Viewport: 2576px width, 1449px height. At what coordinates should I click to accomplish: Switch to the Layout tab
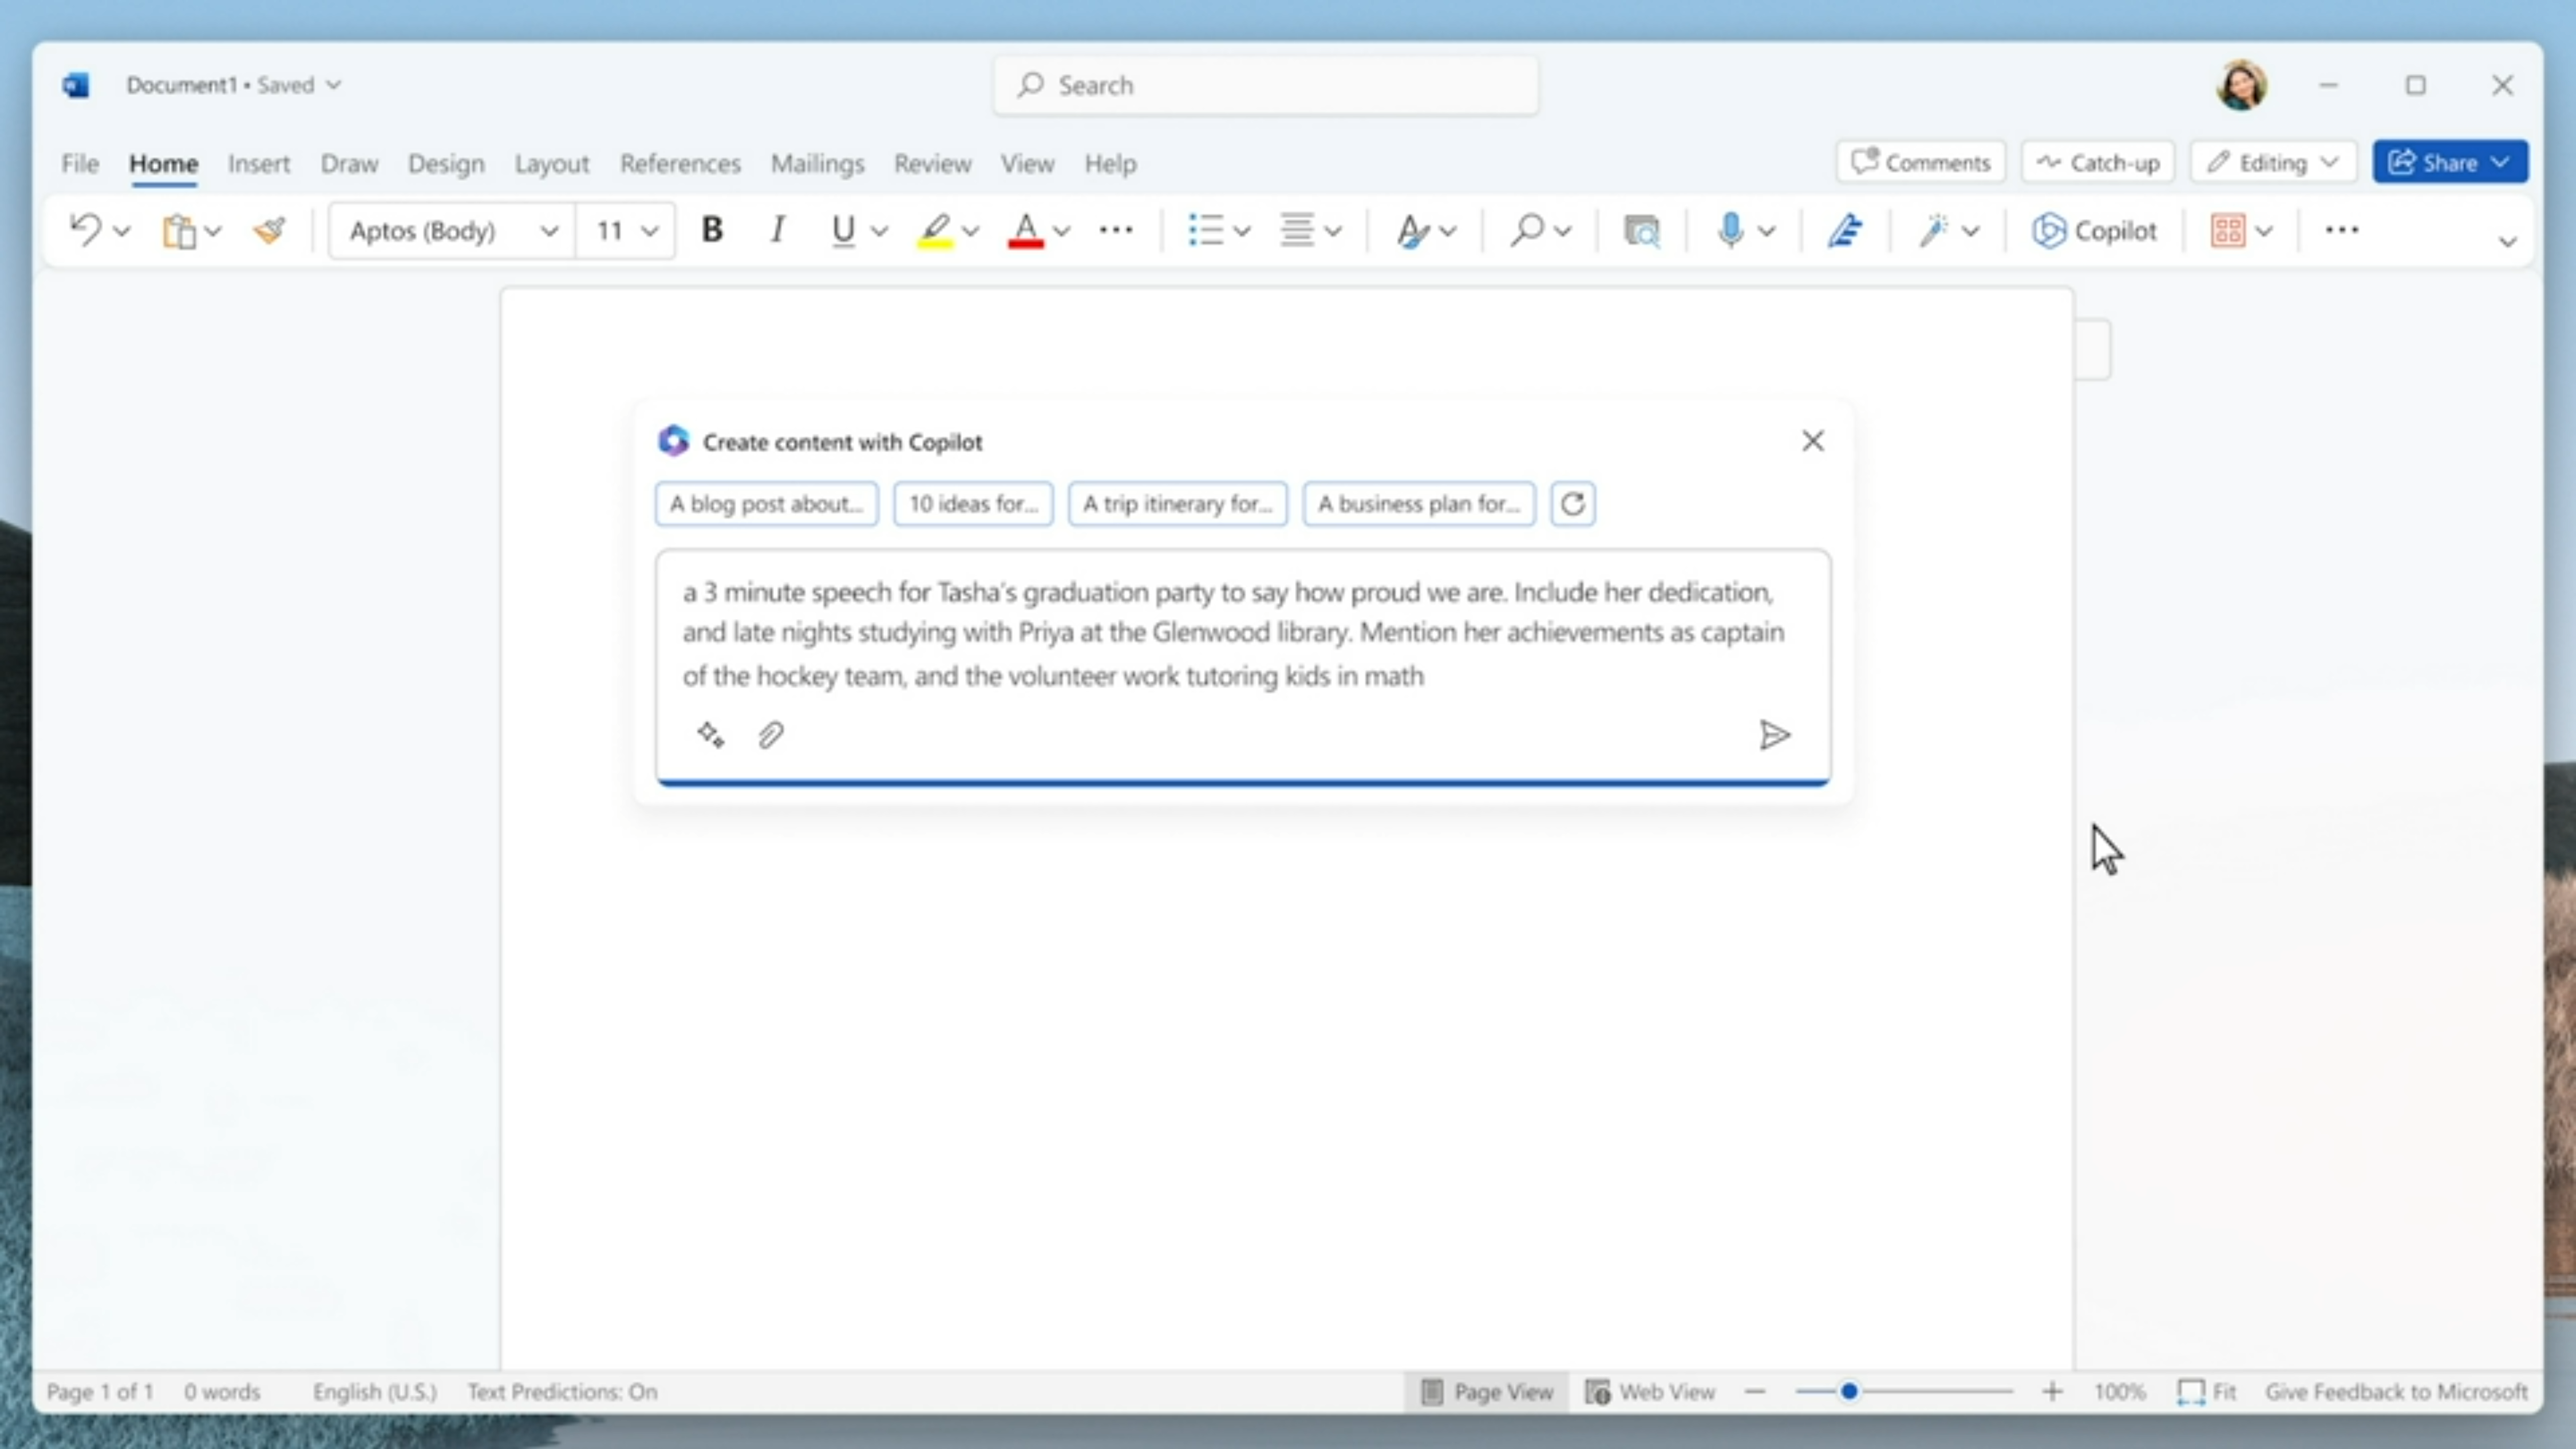coord(552,163)
